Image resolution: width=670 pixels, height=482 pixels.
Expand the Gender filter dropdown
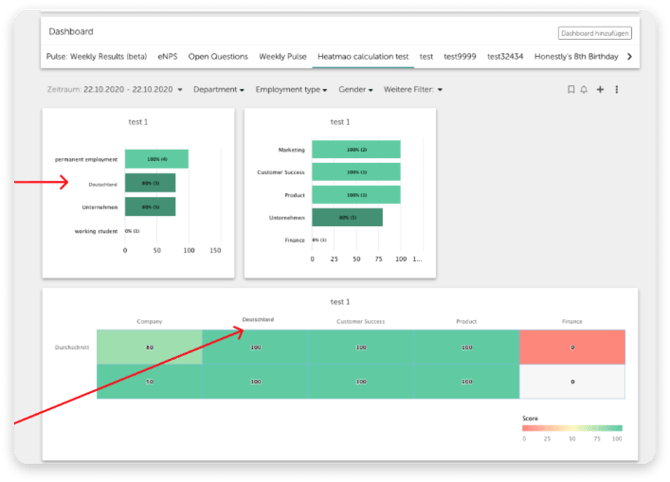coord(356,90)
